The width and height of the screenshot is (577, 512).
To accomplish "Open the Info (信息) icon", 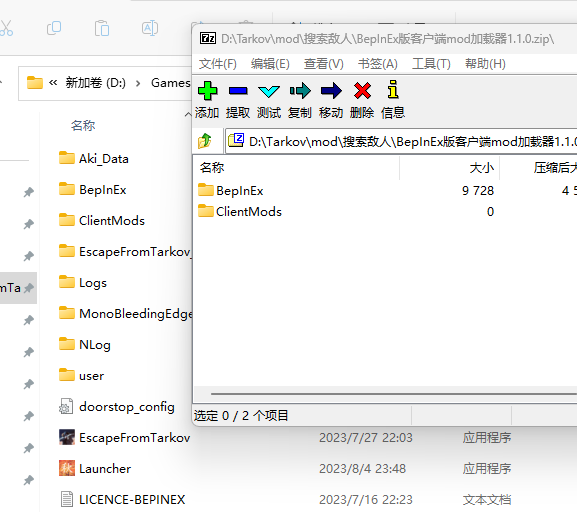I will coord(393,89).
